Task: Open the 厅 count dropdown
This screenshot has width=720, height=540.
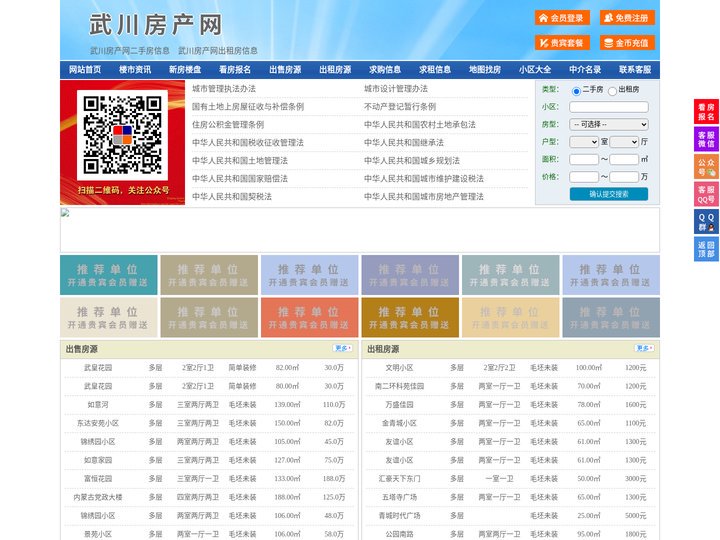Action: click(624, 142)
